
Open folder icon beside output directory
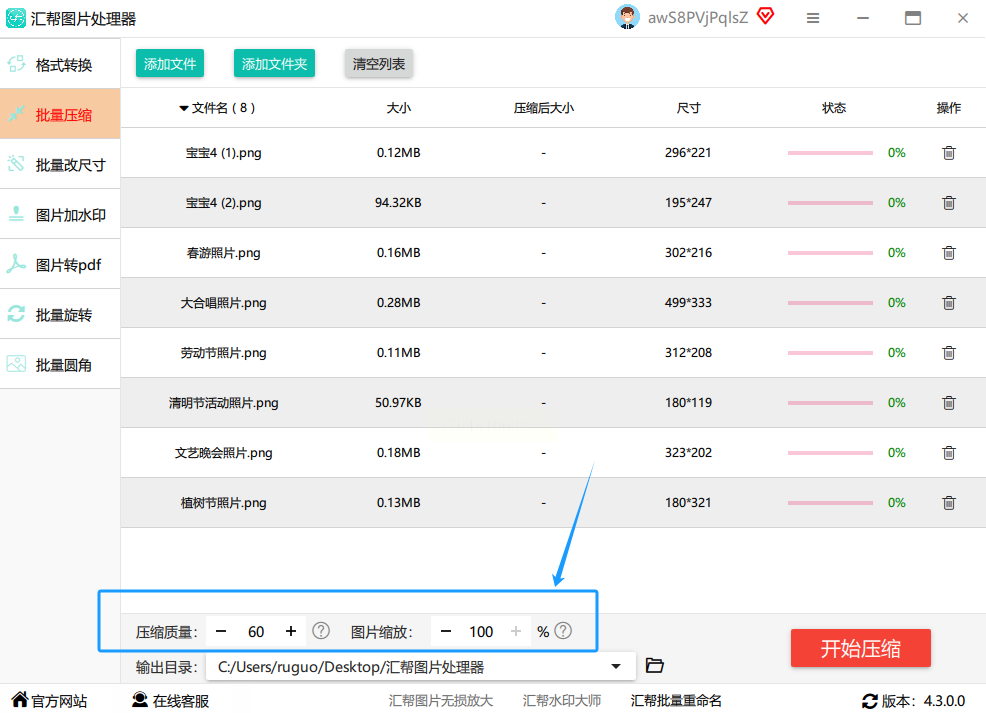655,666
